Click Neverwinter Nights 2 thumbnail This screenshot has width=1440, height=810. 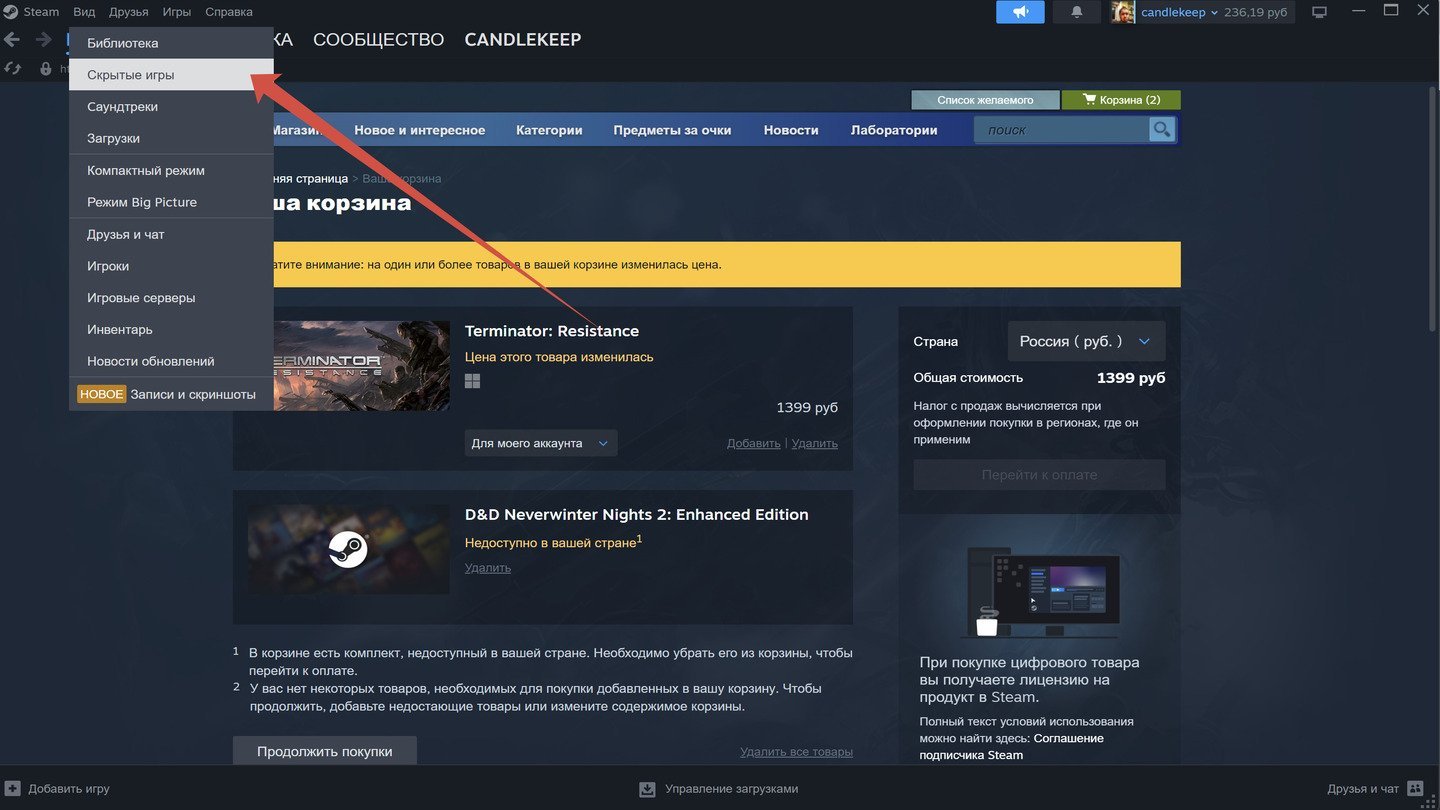349,549
